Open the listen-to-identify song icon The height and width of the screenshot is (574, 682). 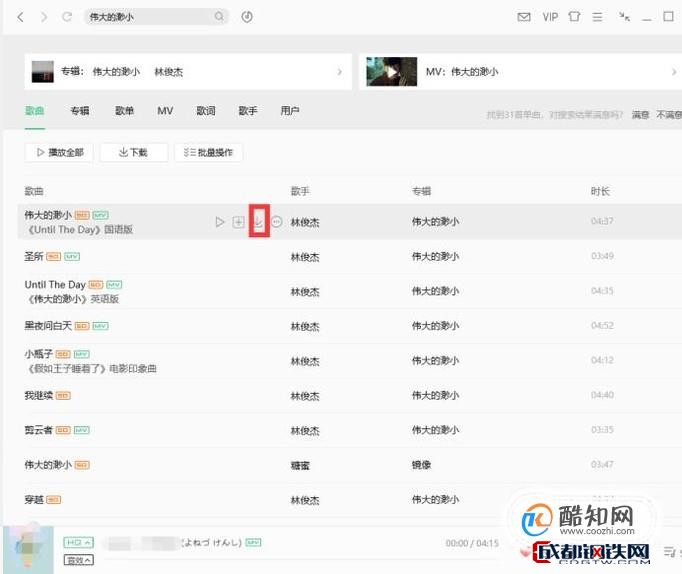coord(247,17)
